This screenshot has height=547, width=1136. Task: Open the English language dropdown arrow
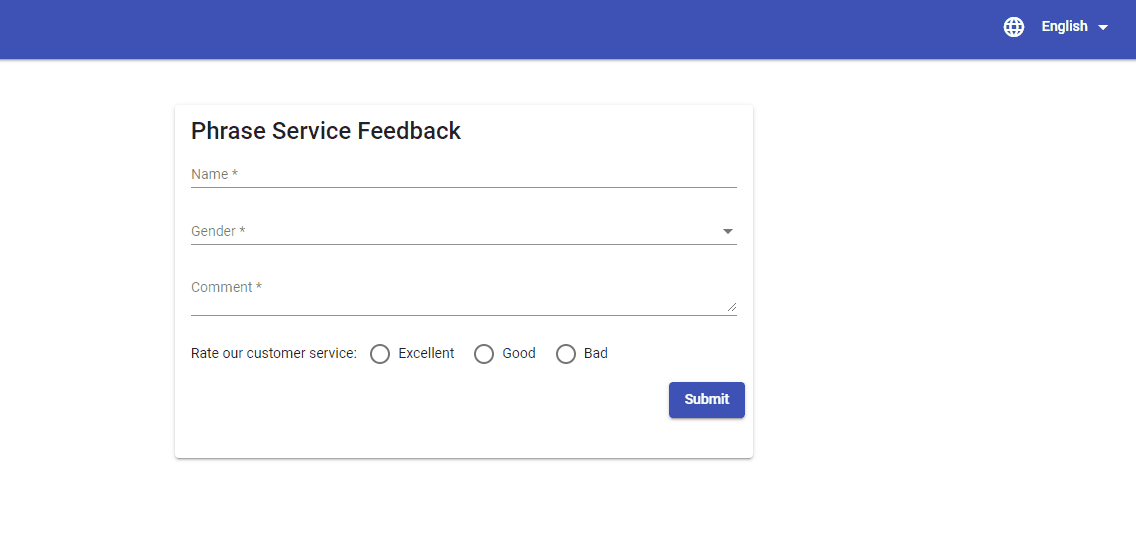(x=1103, y=28)
